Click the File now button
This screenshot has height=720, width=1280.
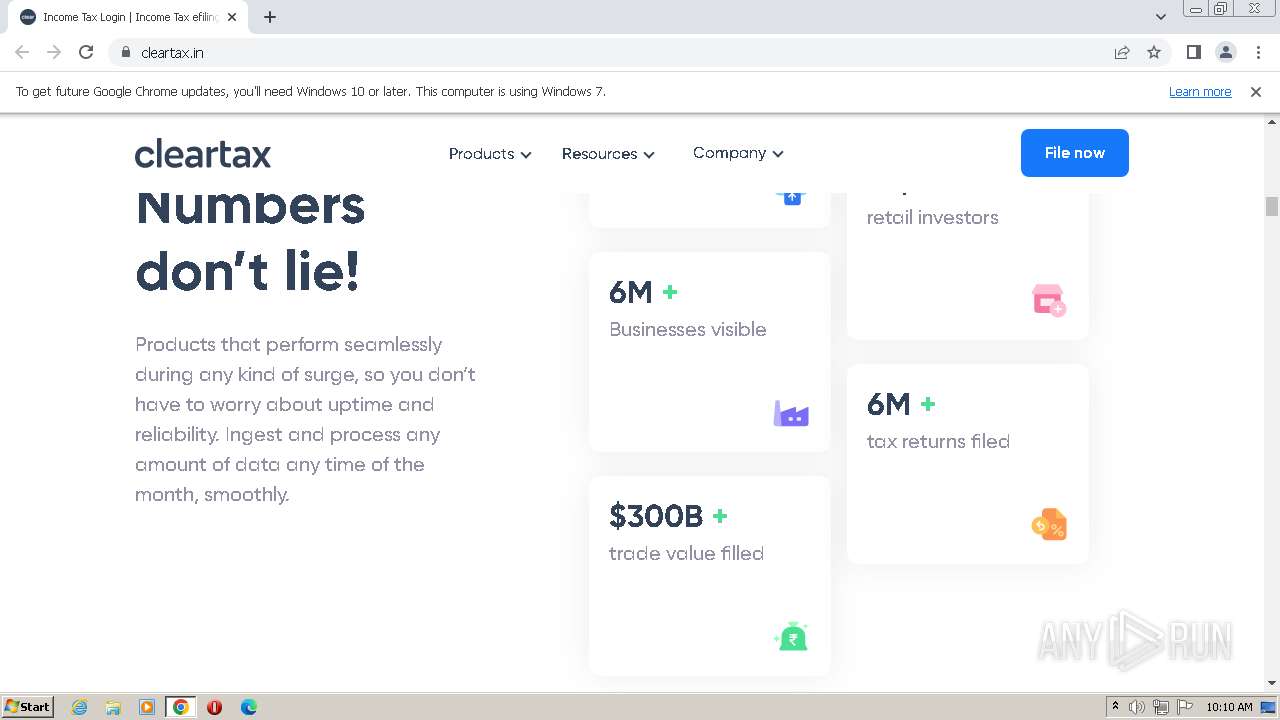click(1074, 153)
